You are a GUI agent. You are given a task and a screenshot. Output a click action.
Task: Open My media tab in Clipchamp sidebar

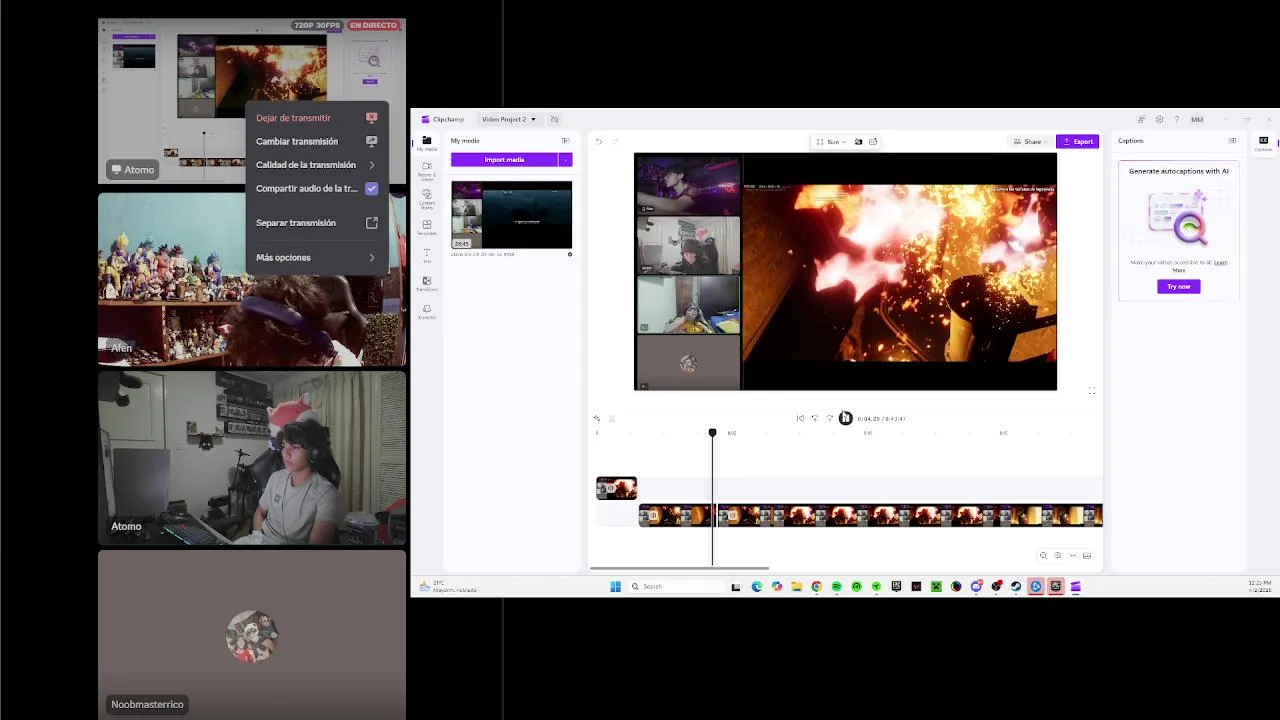point(427,144)
